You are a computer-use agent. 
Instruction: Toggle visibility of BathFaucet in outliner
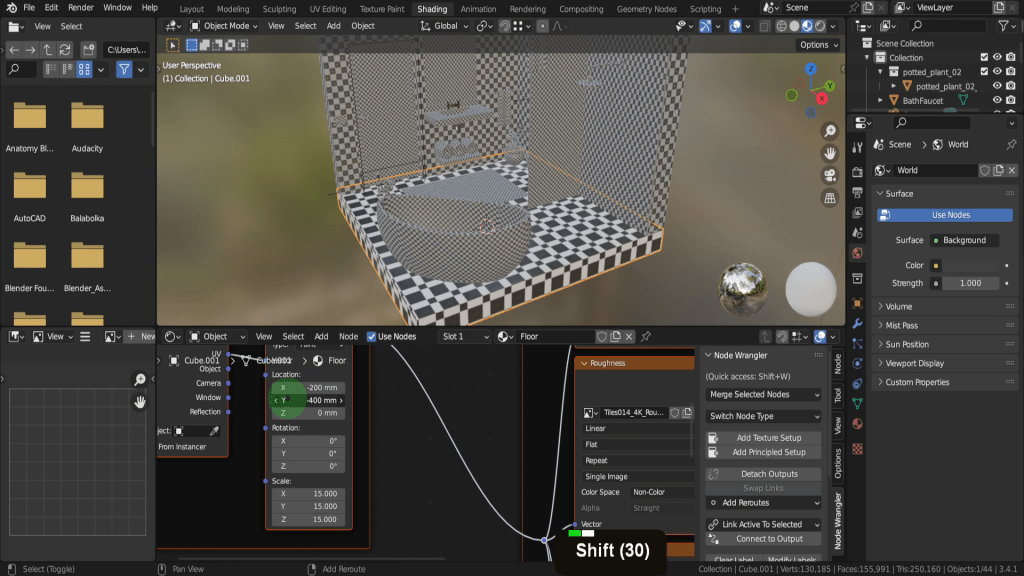997,100
